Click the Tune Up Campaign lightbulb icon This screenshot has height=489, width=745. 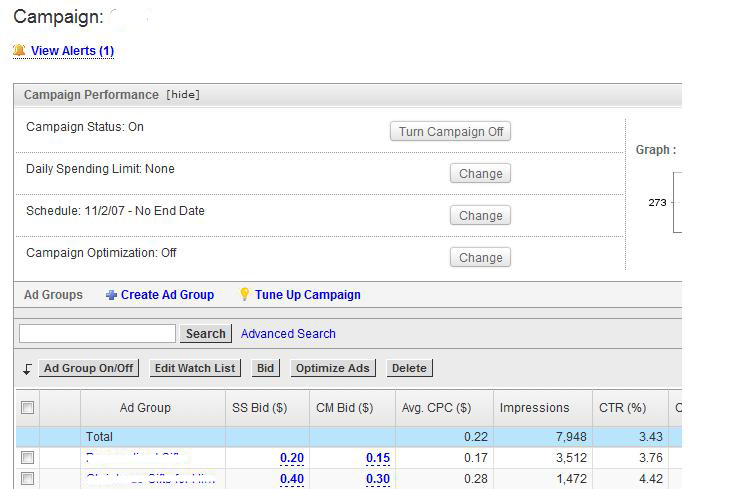(244, 294)
